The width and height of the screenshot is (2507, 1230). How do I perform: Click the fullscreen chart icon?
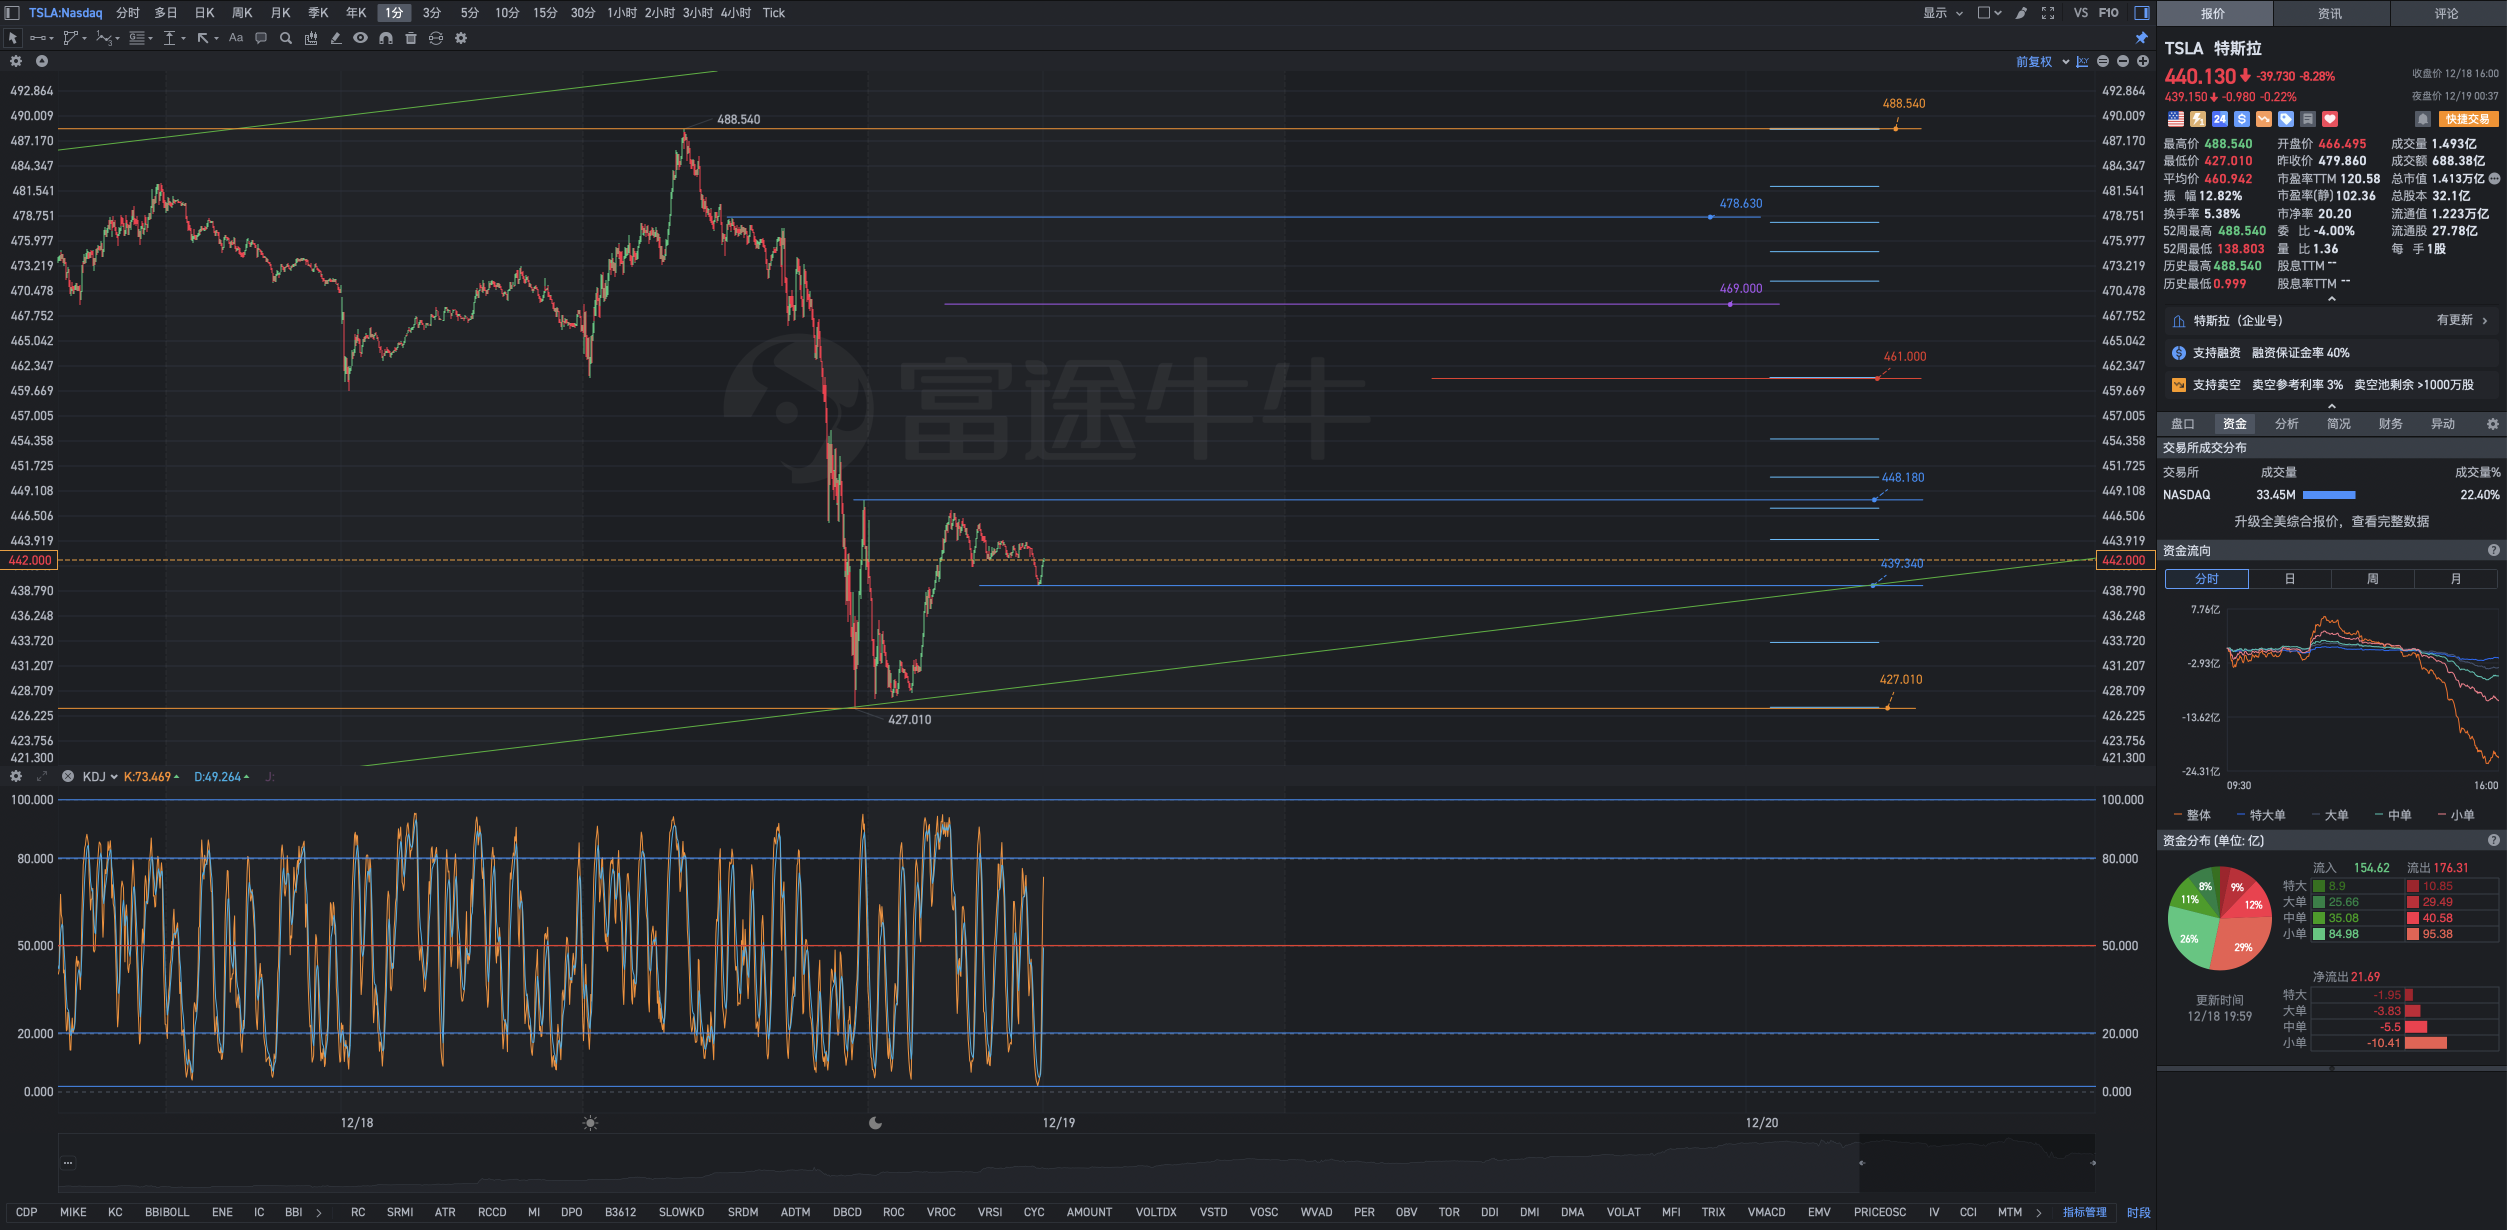click(x=2048, y=13)
